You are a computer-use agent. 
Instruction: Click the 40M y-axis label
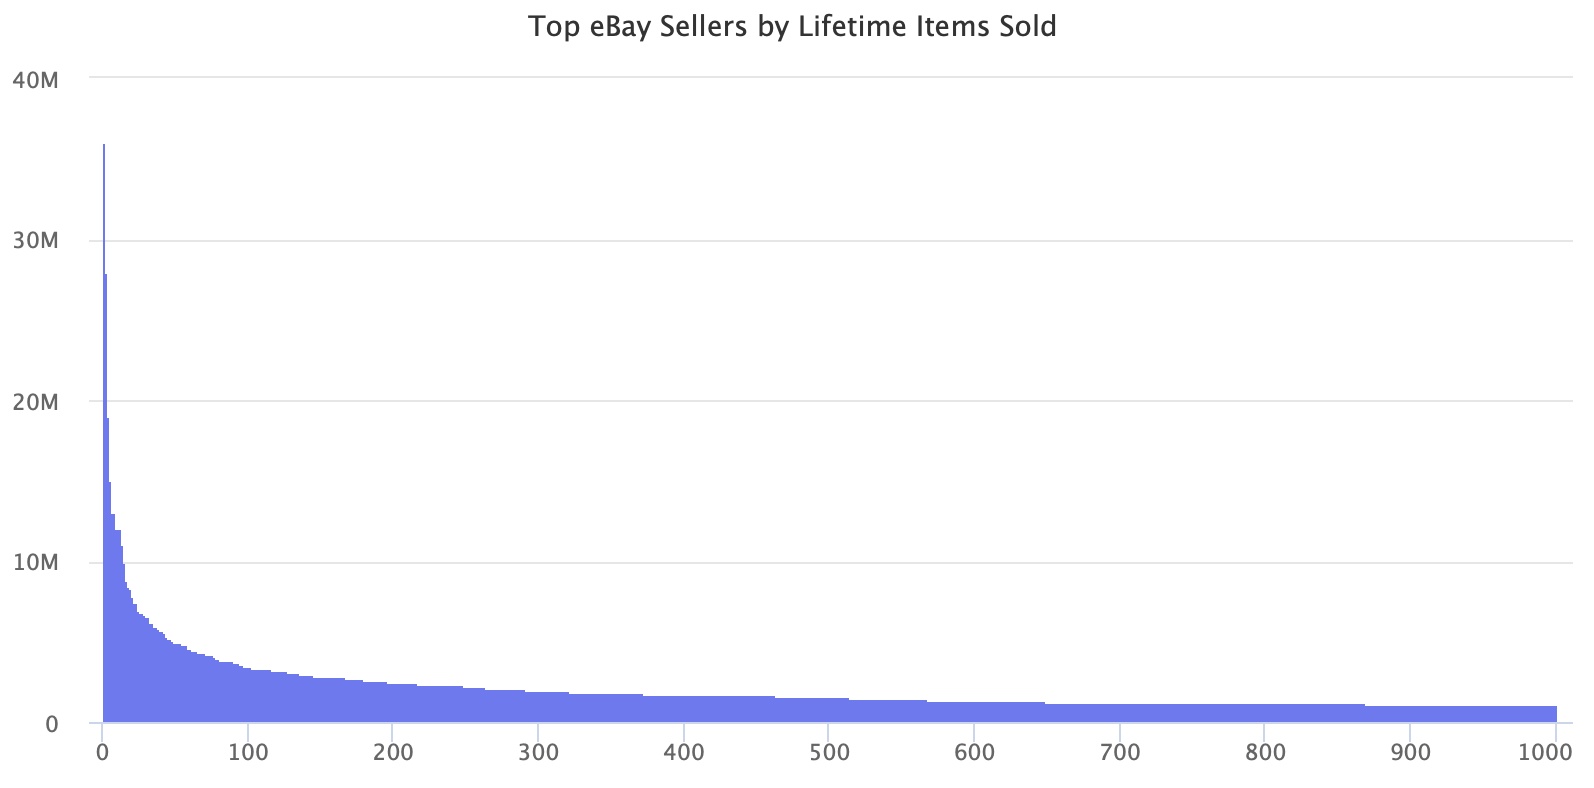click(36, 79)
